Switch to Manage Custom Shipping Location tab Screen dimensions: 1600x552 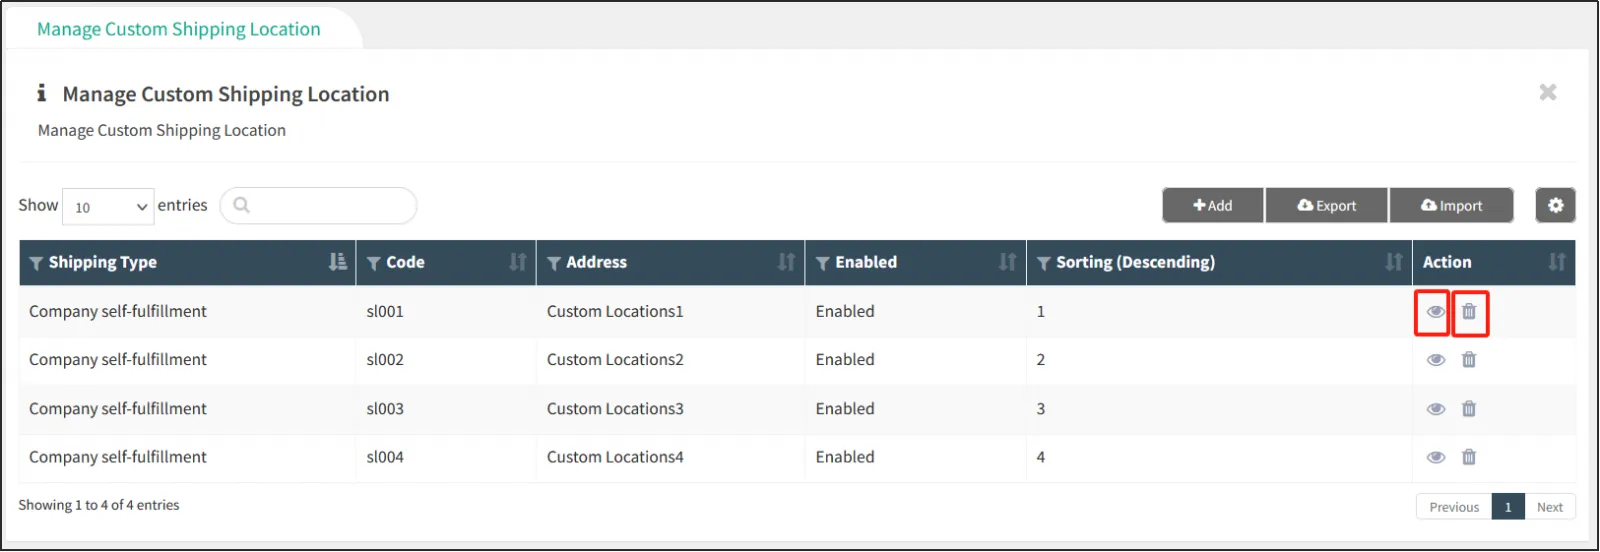(x=179, y=29)
